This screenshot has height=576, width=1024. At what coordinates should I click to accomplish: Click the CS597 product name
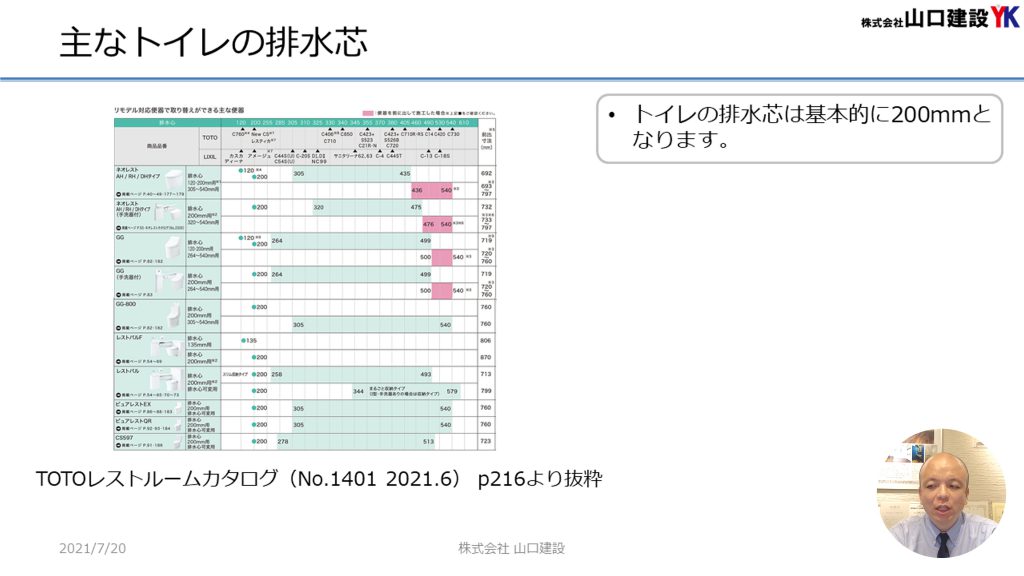124,438
